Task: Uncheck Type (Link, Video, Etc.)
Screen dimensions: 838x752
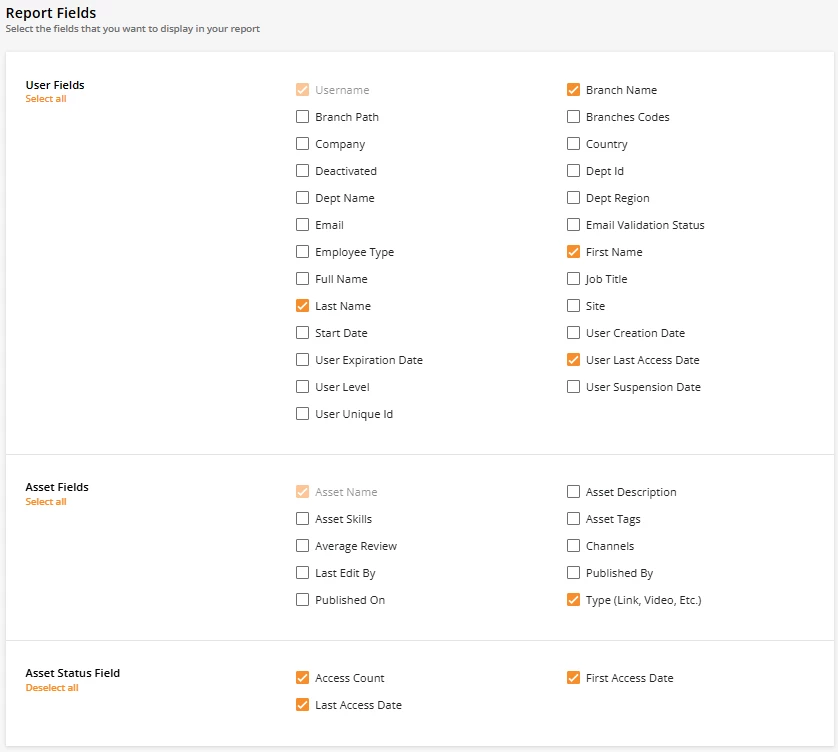Action: coord(574,600)
